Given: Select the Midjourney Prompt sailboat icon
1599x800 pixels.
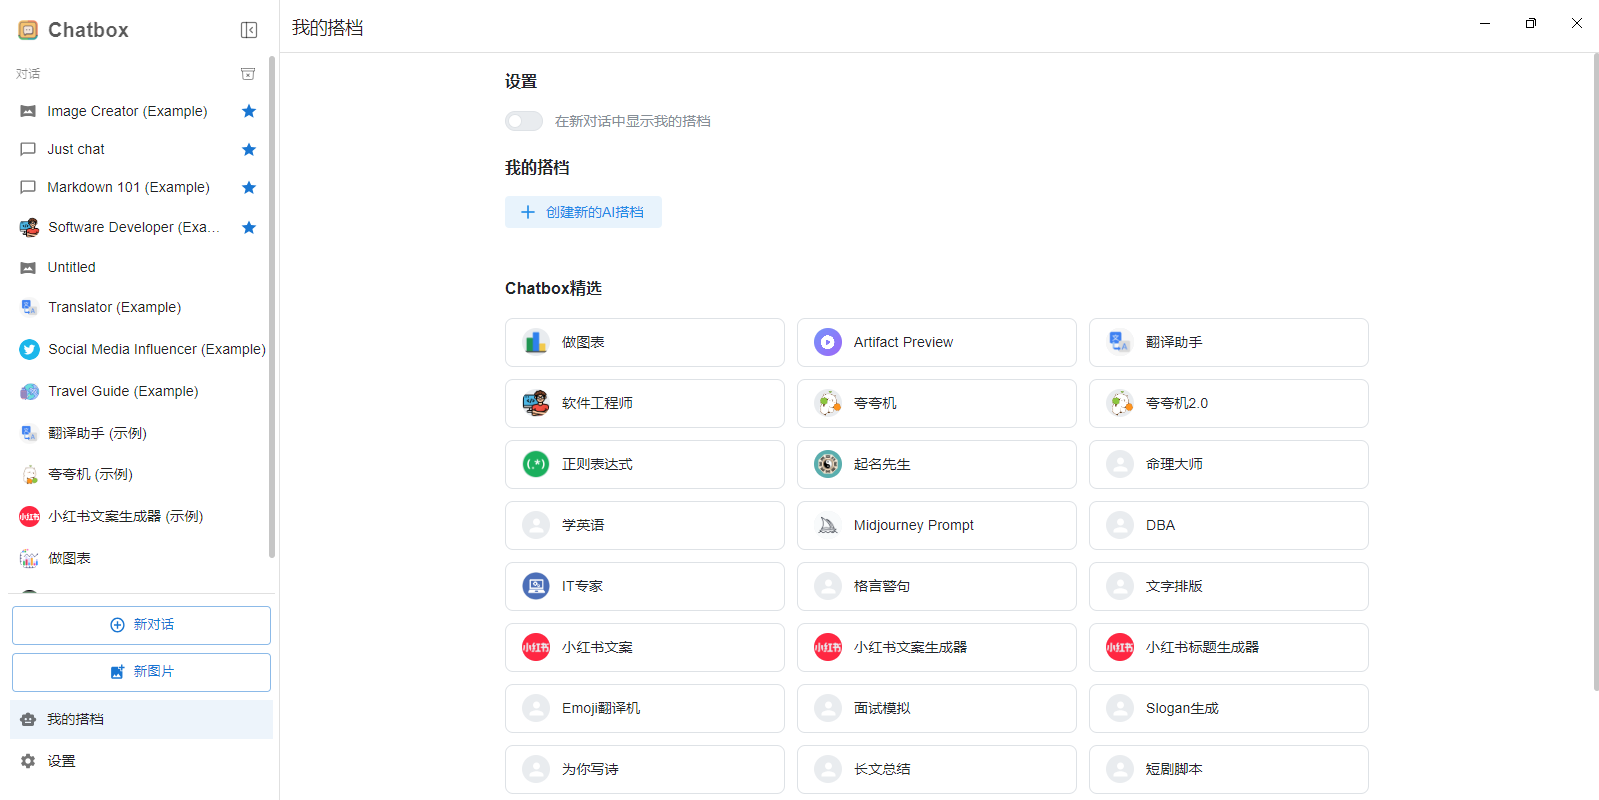Looking at the screenshot, I should [x=827, y=525].
